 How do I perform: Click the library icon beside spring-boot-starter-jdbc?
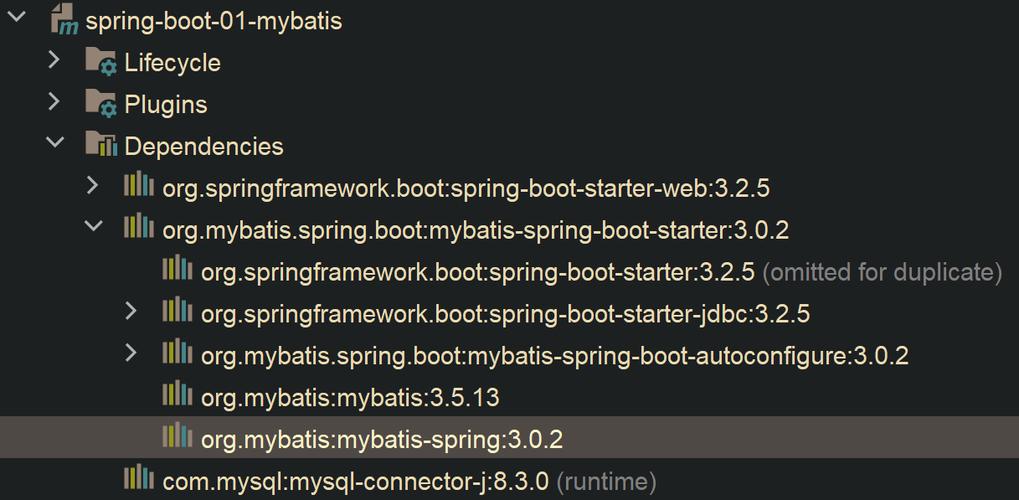pyautogui.click(x=177, y=313)
